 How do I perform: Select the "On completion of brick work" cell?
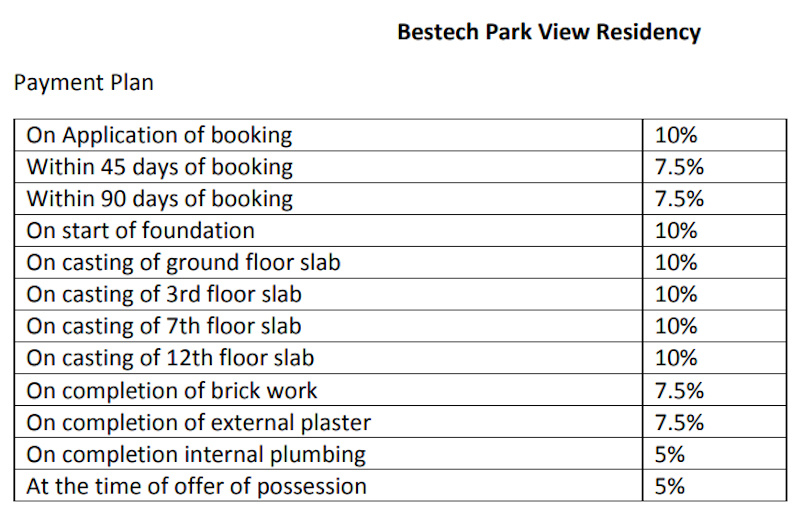[x=172, y=390]
